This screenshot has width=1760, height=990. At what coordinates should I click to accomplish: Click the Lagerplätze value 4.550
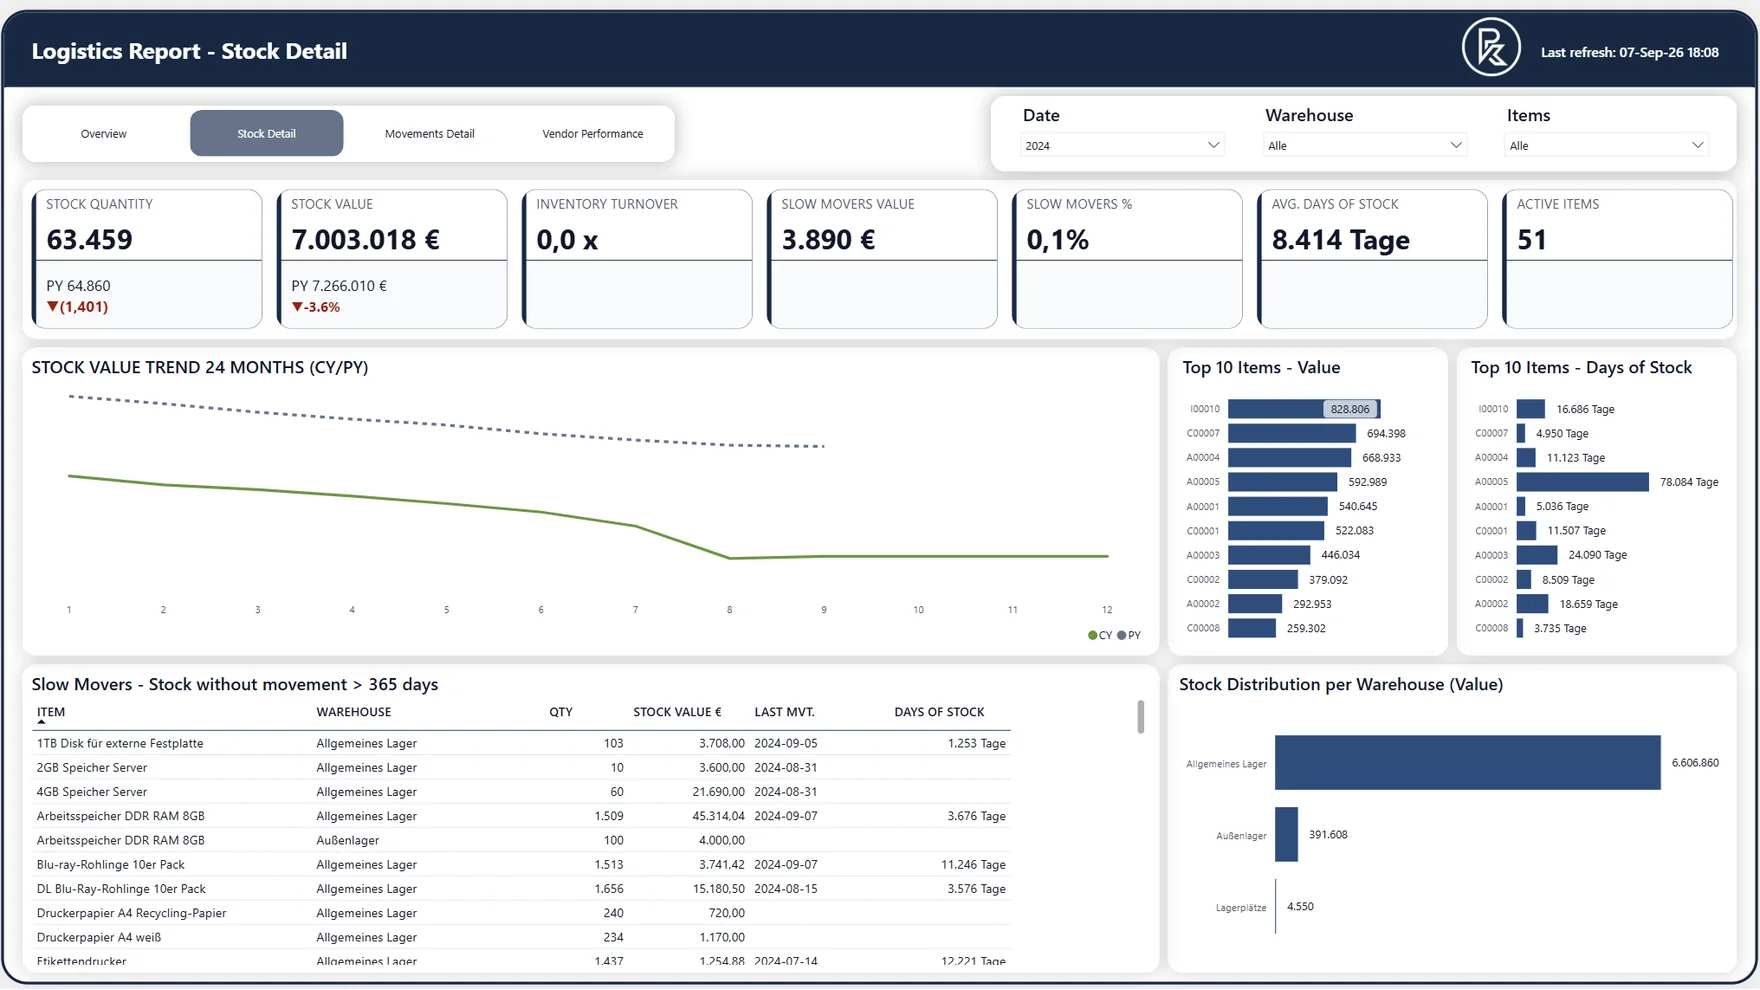click(1300, 907)
